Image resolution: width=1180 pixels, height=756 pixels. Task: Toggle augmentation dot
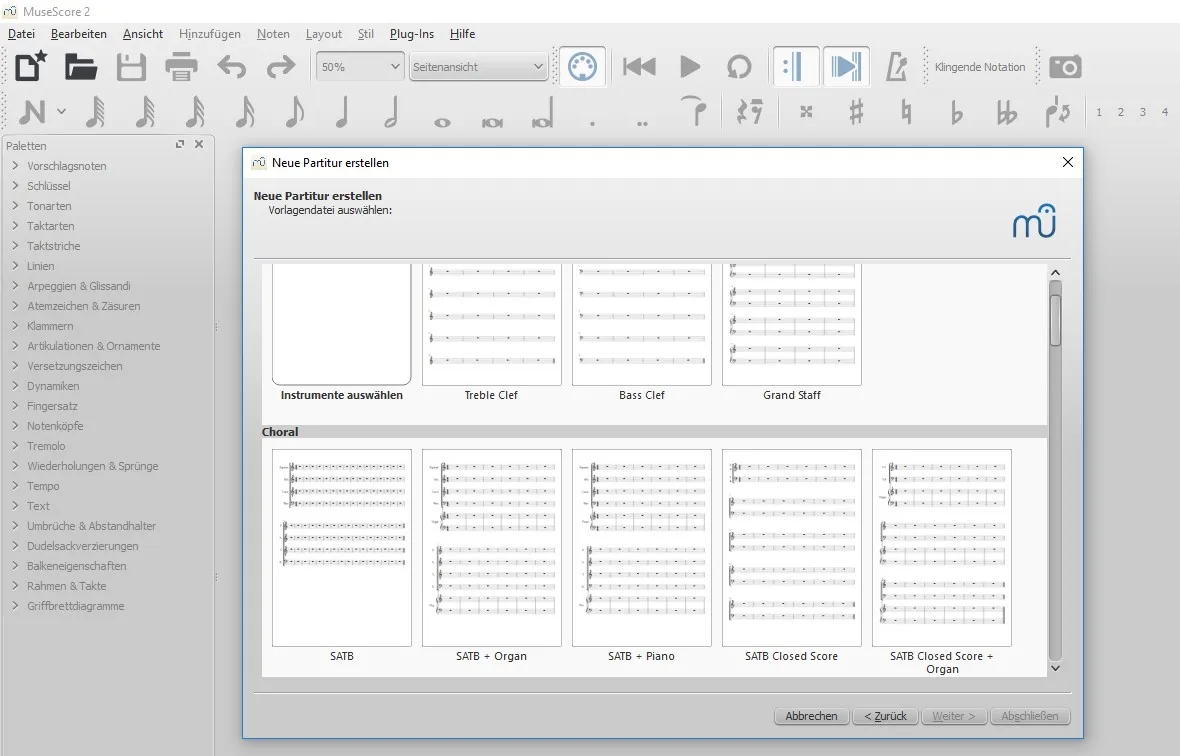(592, 123)
